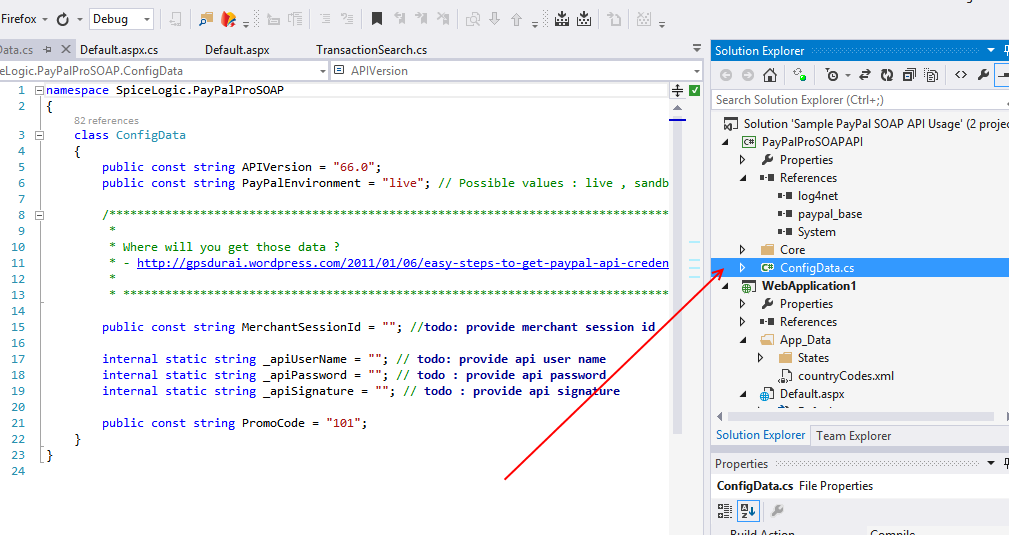Click the 82 references CodeLens link
Image resolution: width=1009 pixels, height=535 pixels.
(x=106, y=120)
